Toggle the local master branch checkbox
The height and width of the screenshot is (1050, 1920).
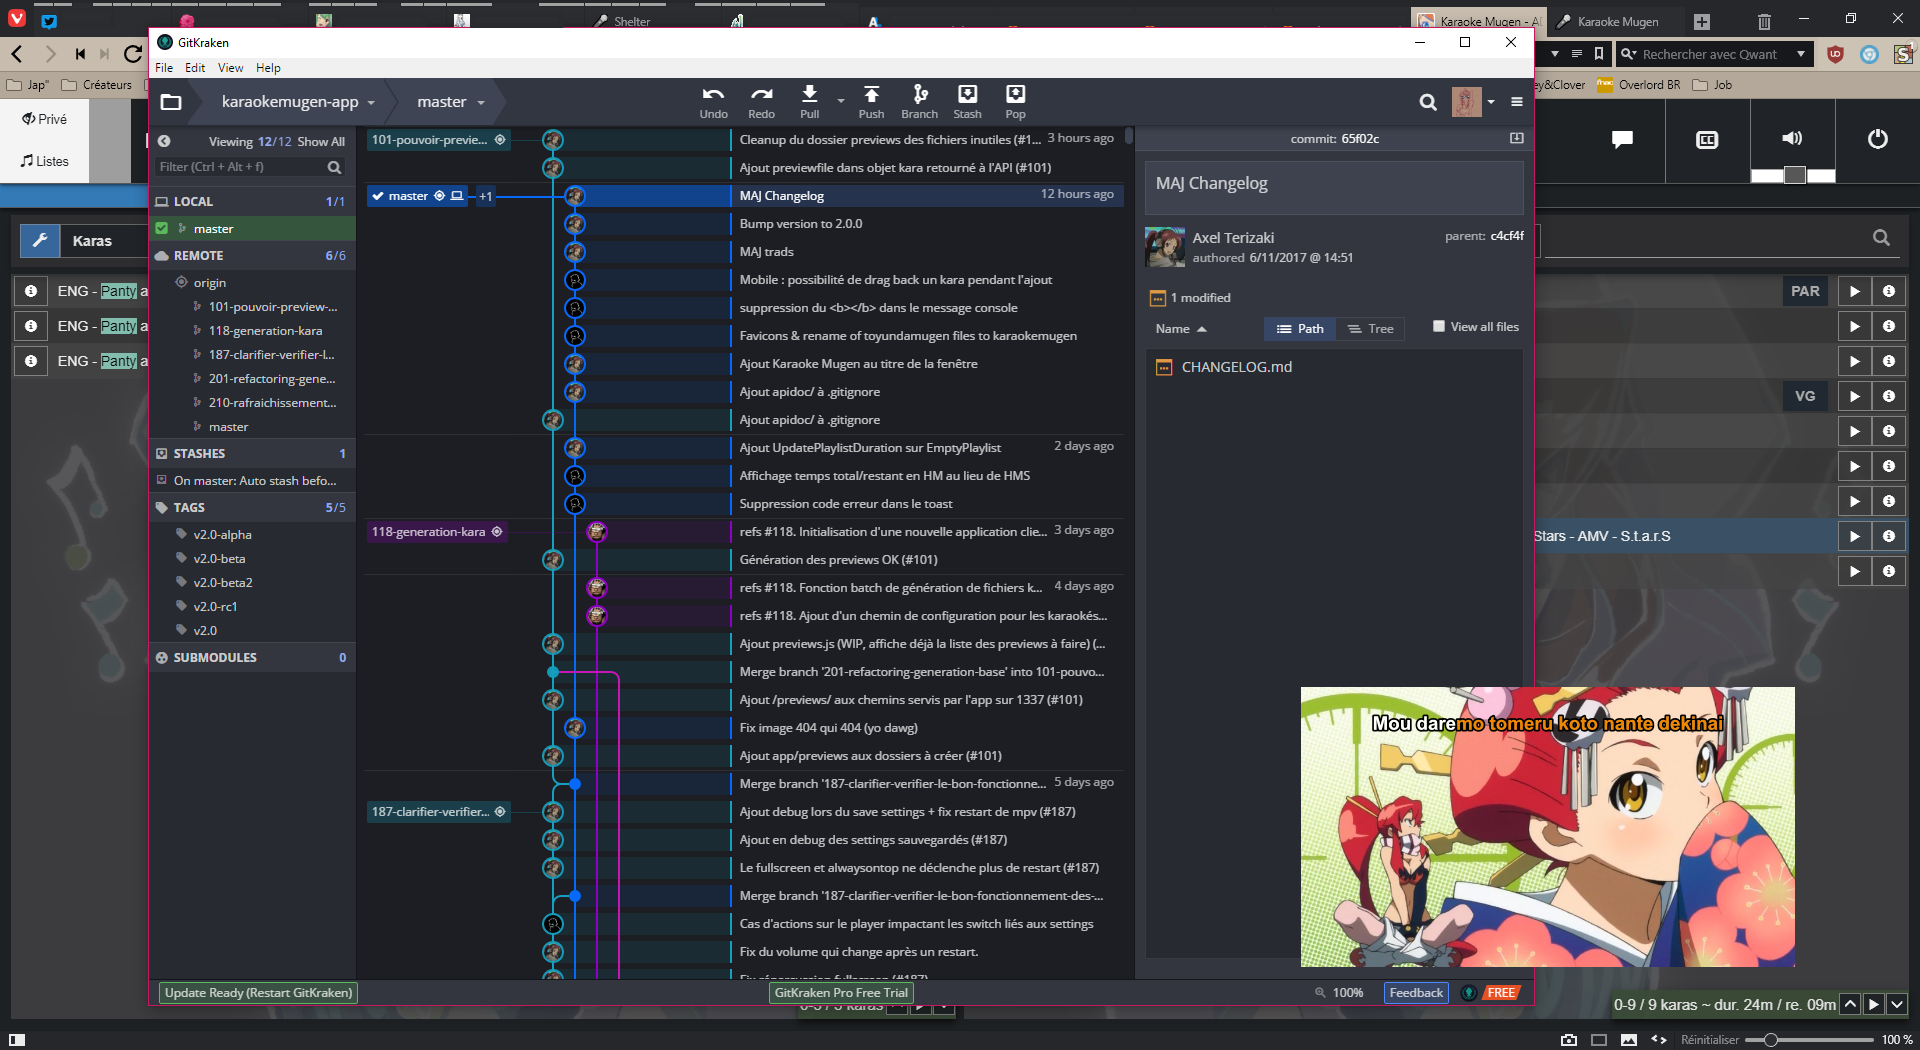click(x=162, y=228)
